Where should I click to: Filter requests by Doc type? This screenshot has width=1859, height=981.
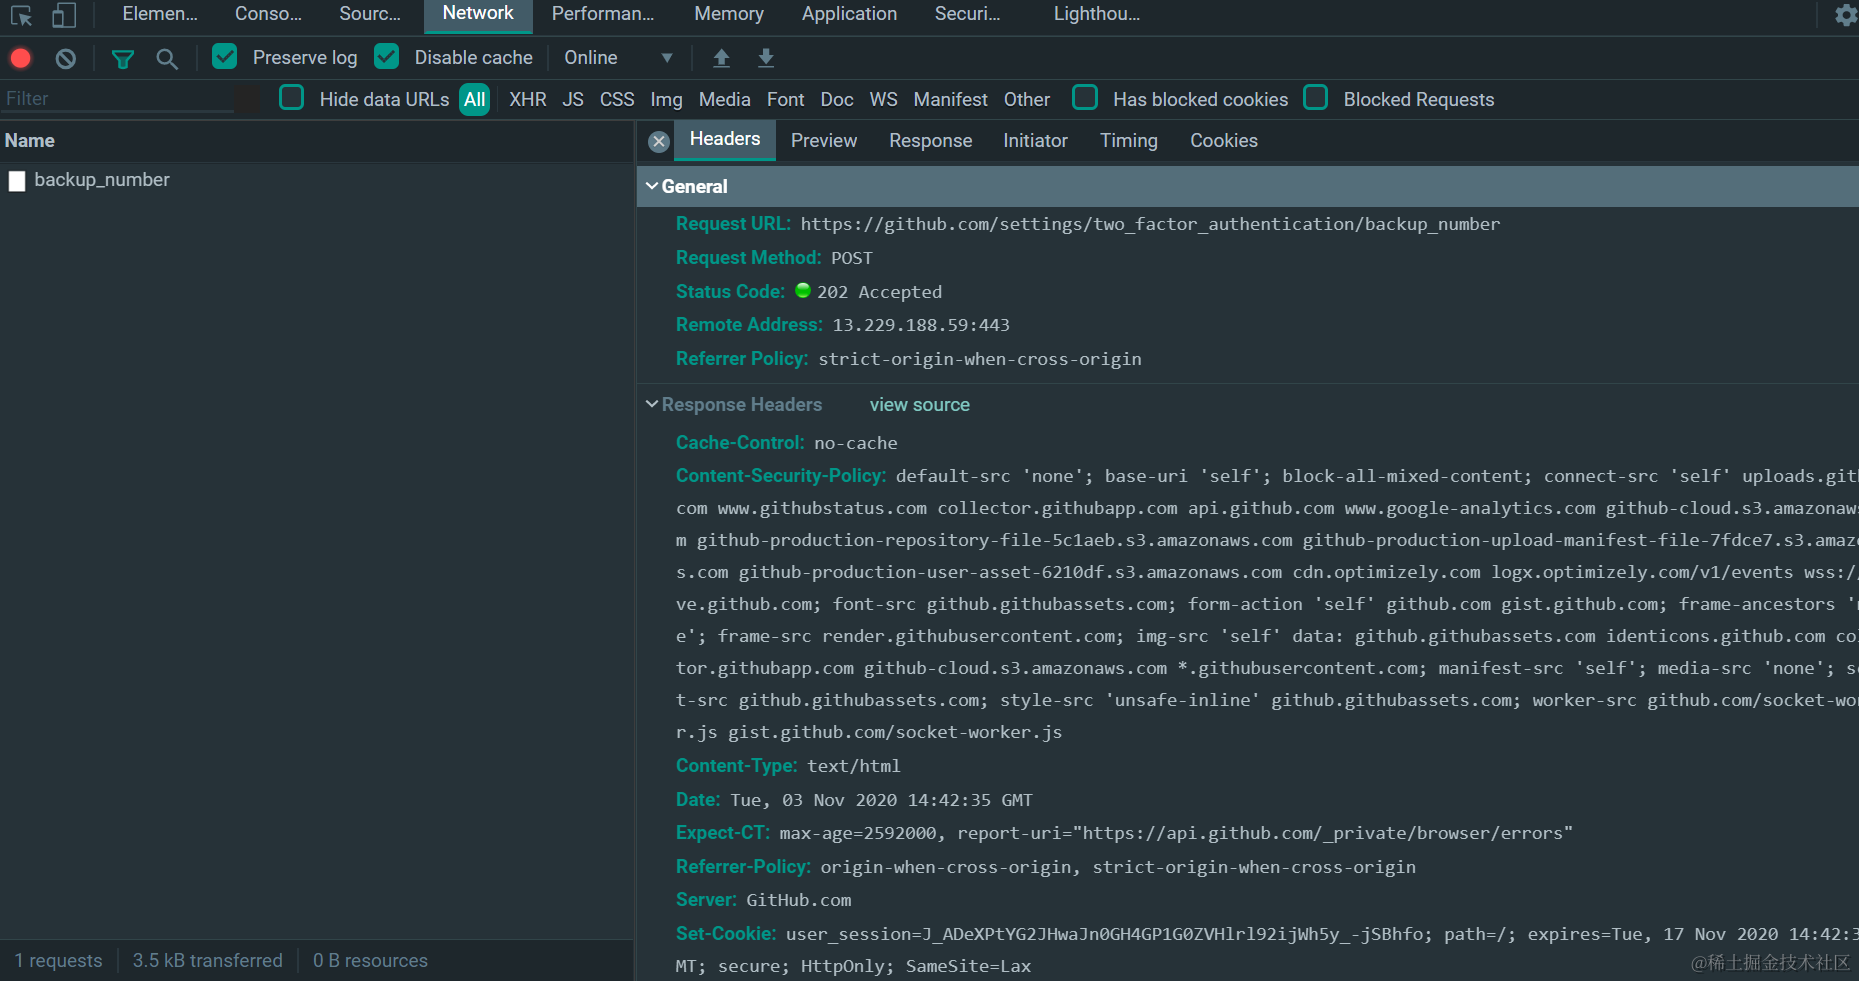[x=837, y=100]
